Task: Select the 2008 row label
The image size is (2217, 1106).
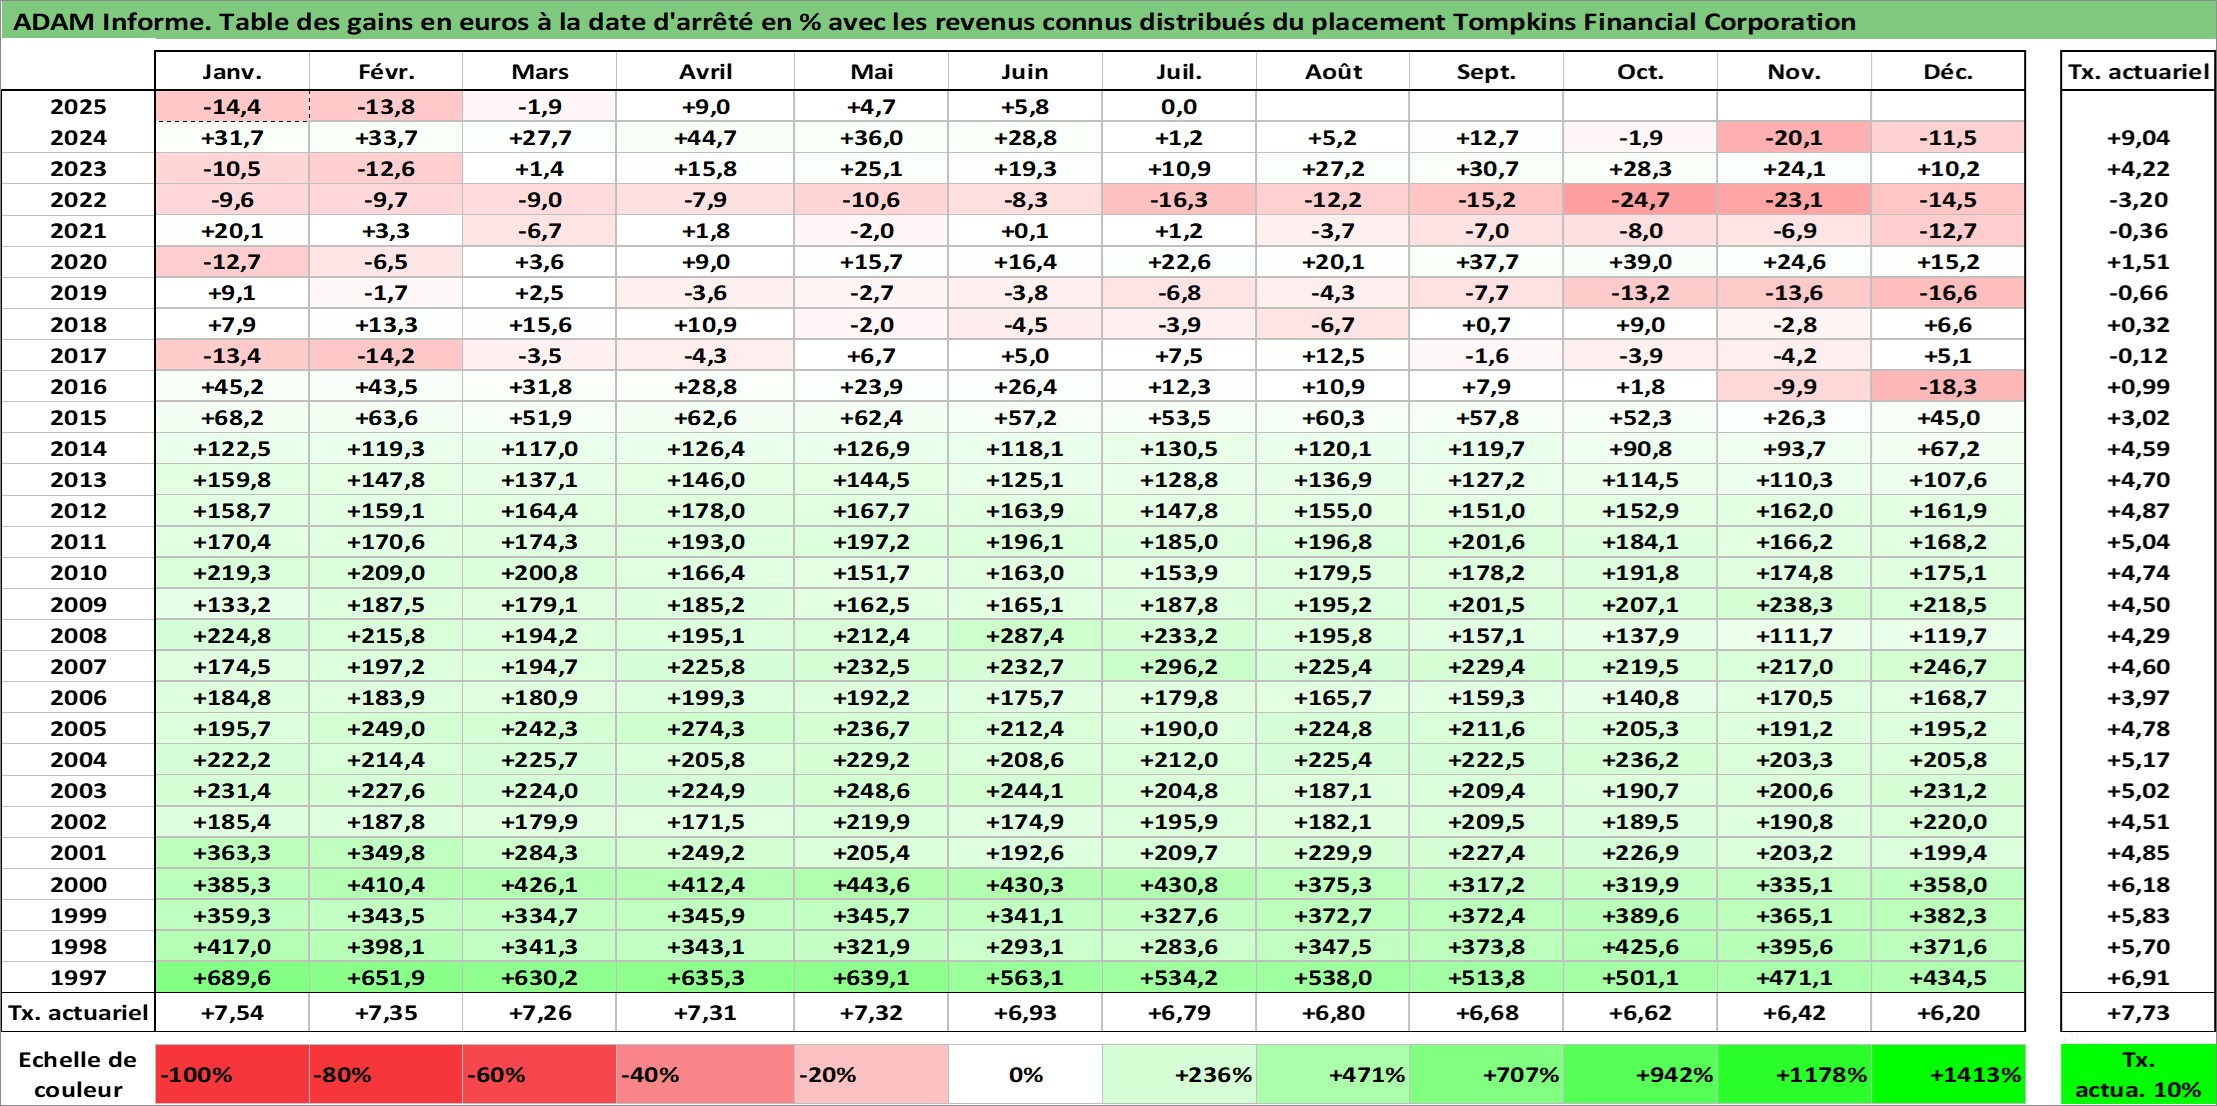Action: coord(78,635)
